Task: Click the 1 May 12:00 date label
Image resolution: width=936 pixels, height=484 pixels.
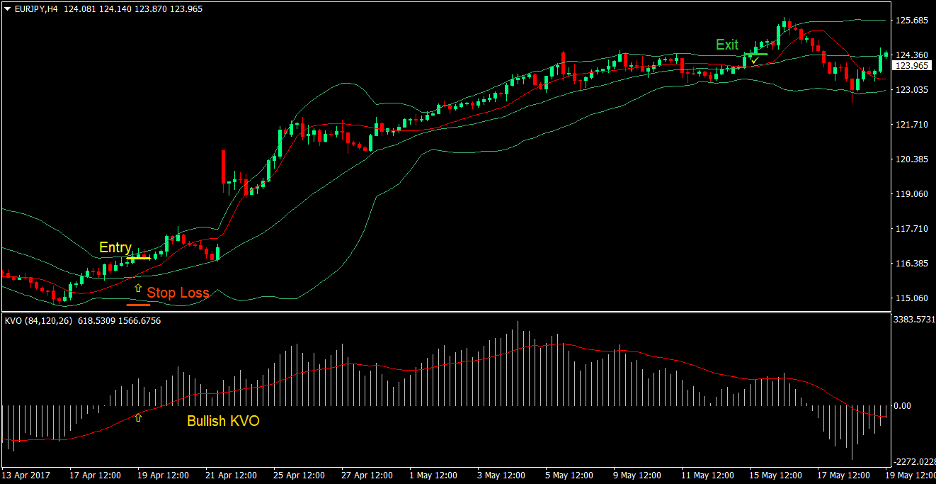Action: coord(432,475)
